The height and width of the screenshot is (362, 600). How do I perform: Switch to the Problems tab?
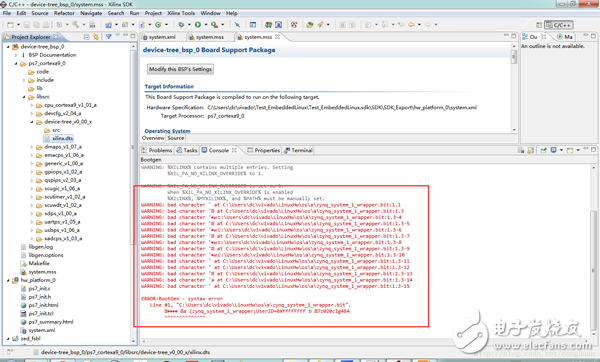pos(157,150)
